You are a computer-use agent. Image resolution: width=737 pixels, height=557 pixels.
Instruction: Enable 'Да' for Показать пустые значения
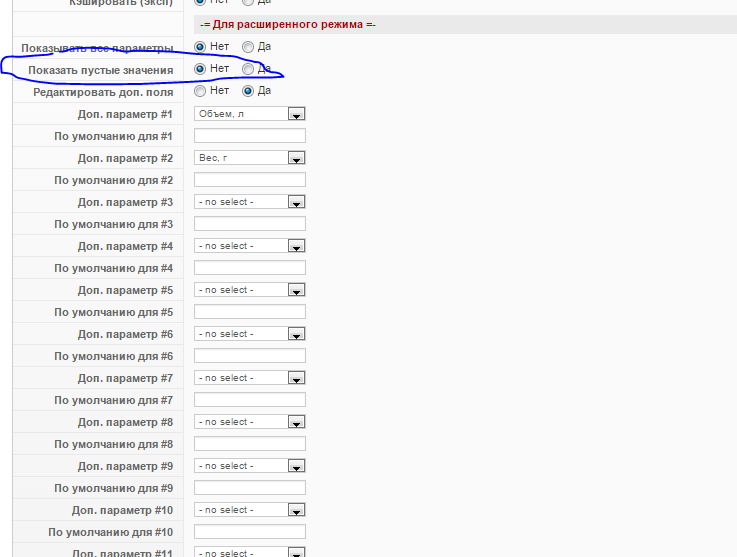248,69
